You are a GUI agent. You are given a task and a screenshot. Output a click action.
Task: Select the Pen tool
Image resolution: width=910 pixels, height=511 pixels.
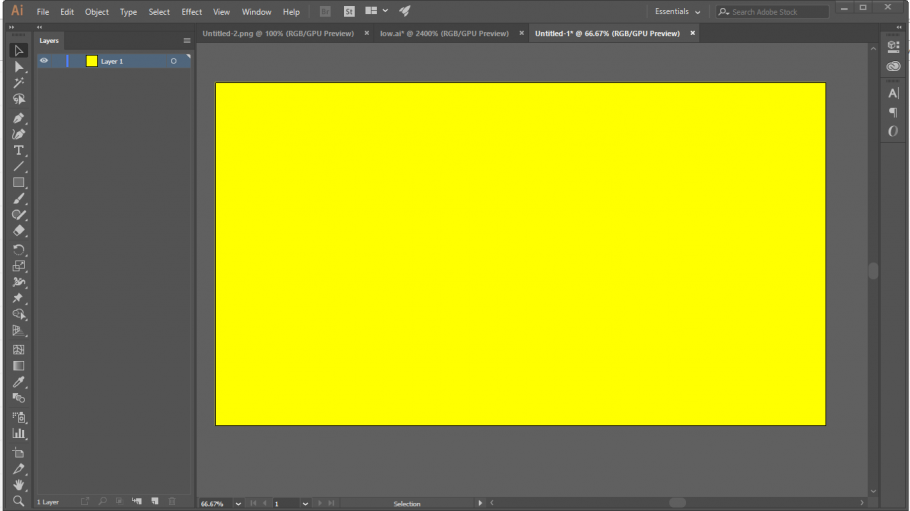pos(19,118)
